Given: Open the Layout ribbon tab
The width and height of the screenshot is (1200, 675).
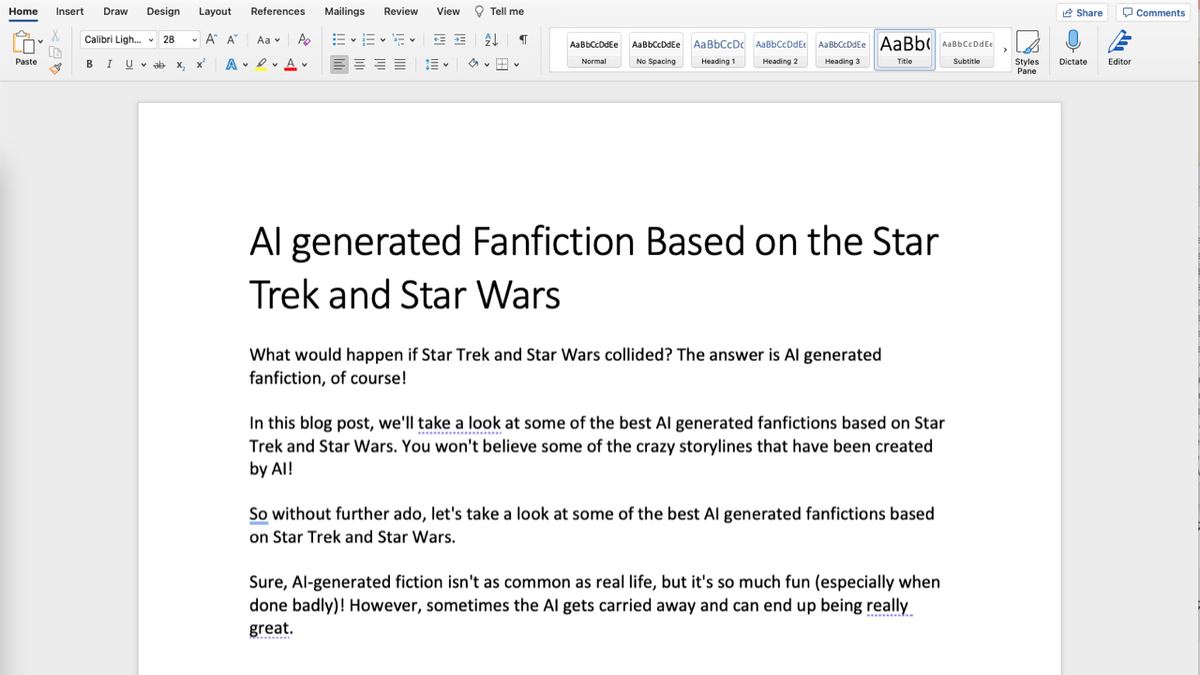Looking at the screenshot, I should tap(215, 11).
